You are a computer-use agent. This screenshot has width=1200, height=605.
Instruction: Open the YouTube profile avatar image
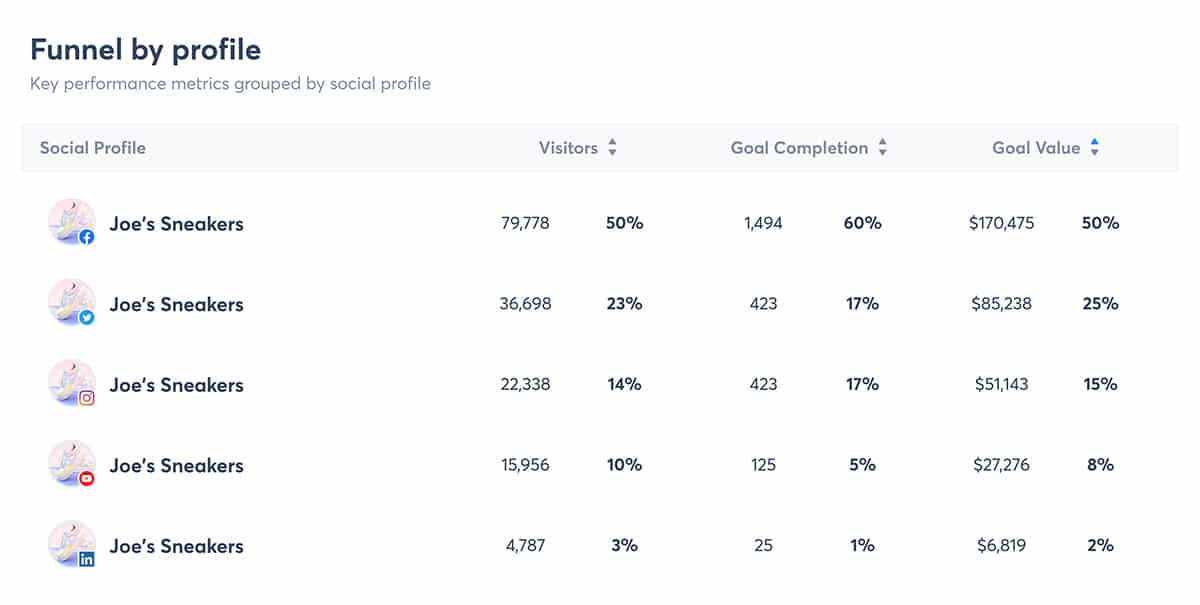coord(70,465)
